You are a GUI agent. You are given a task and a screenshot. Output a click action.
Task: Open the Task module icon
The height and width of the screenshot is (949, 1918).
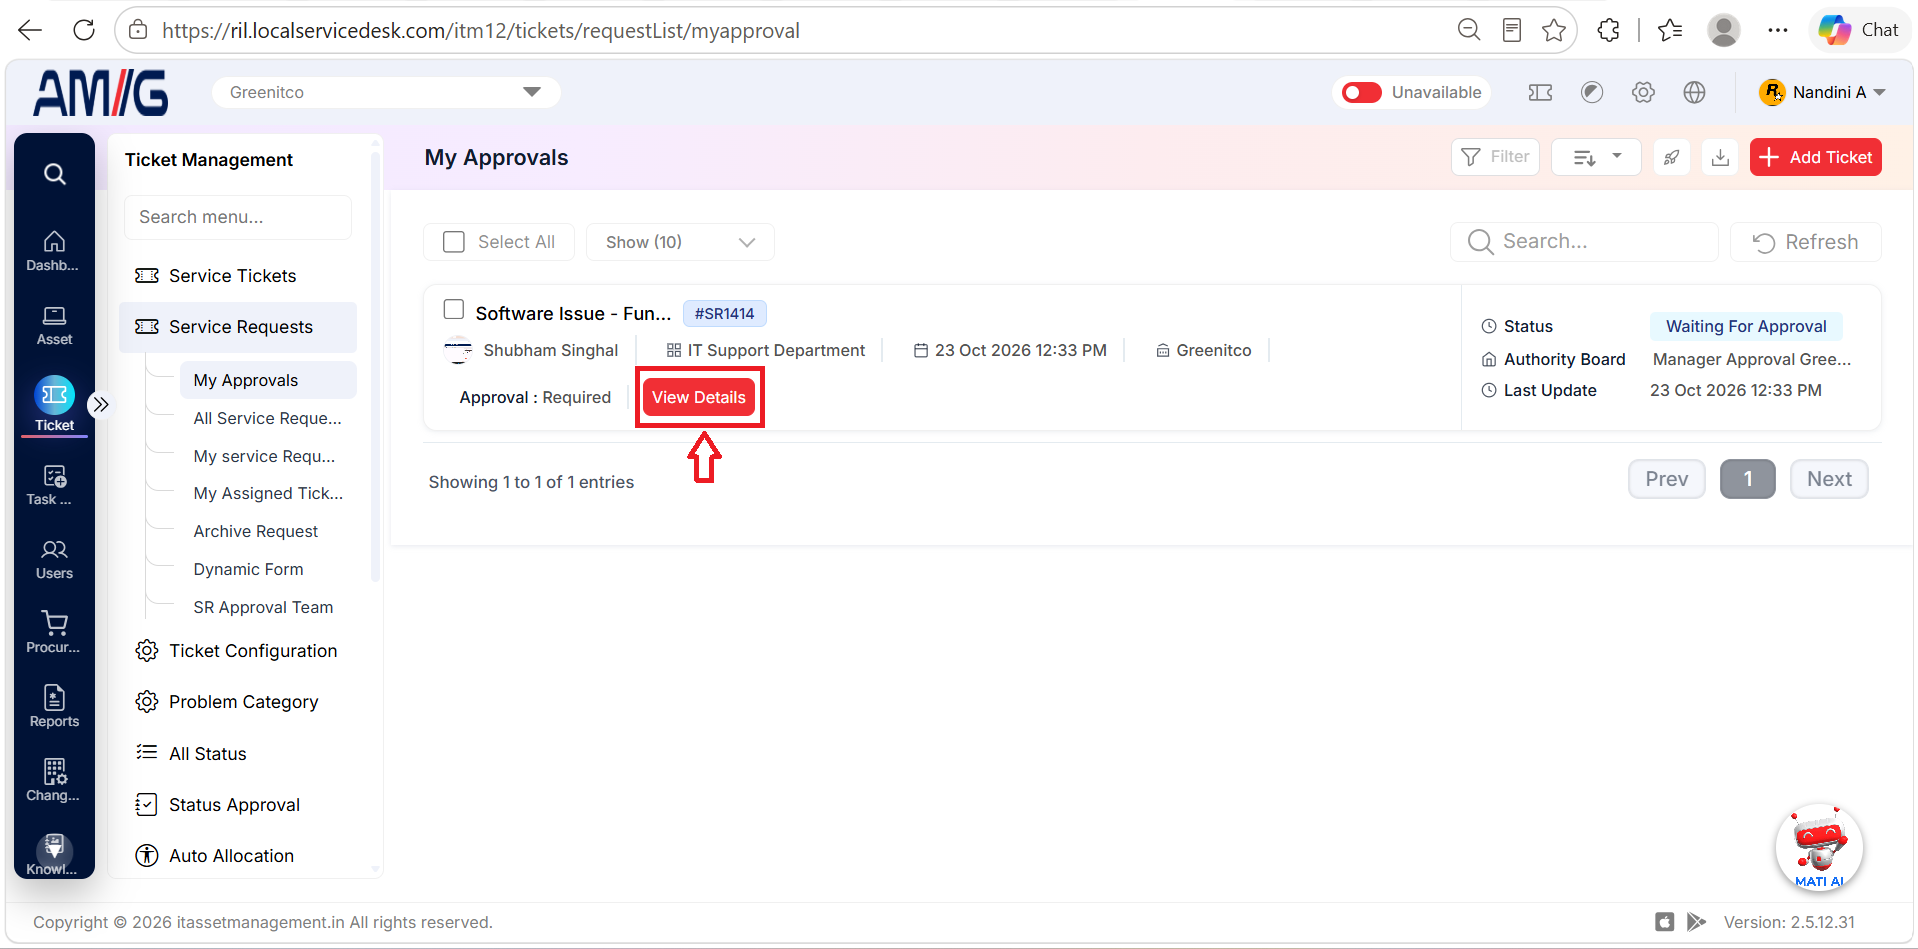point(54,485)
